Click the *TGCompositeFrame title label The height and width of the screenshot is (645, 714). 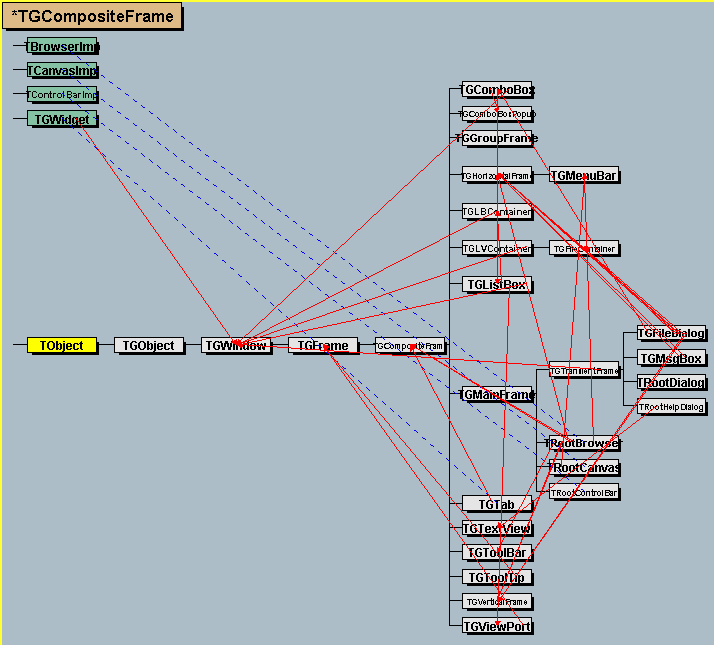tap(92, 16)
